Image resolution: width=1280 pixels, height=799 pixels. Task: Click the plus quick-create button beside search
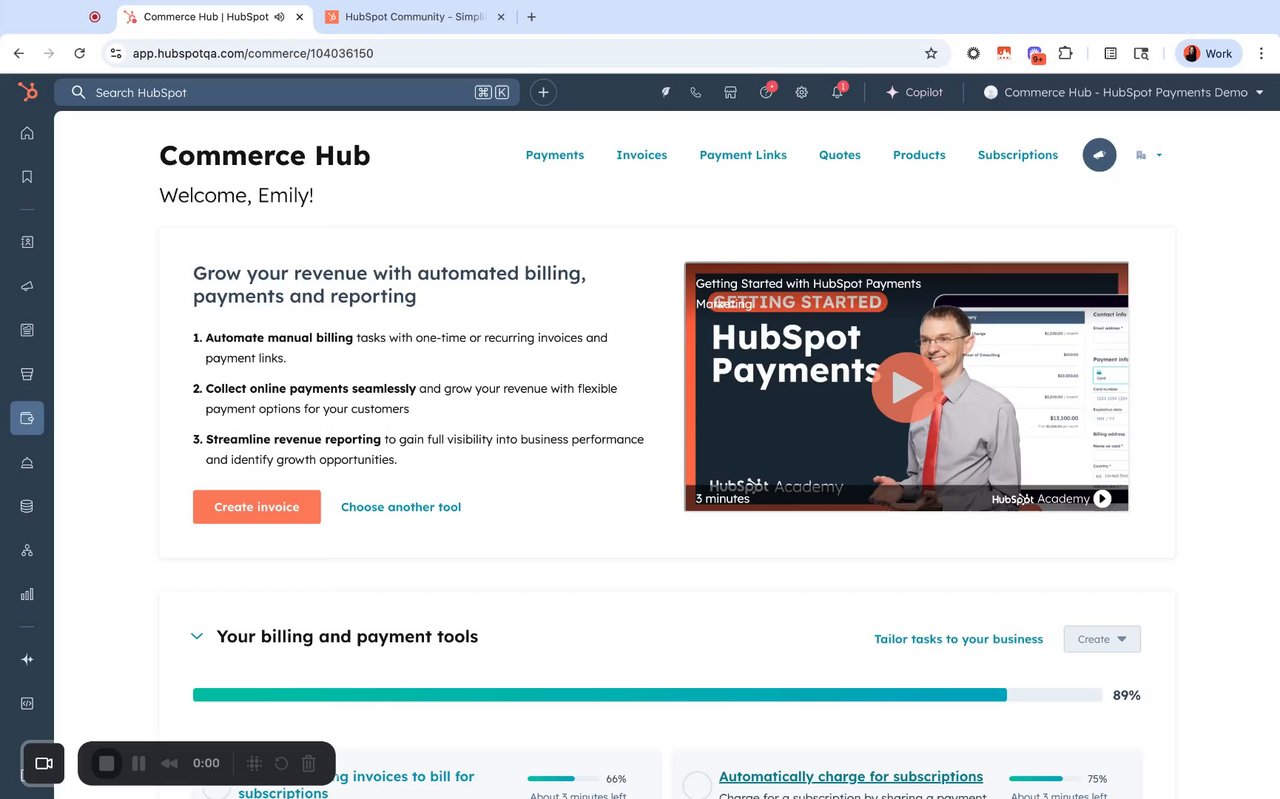click(543, 92)
